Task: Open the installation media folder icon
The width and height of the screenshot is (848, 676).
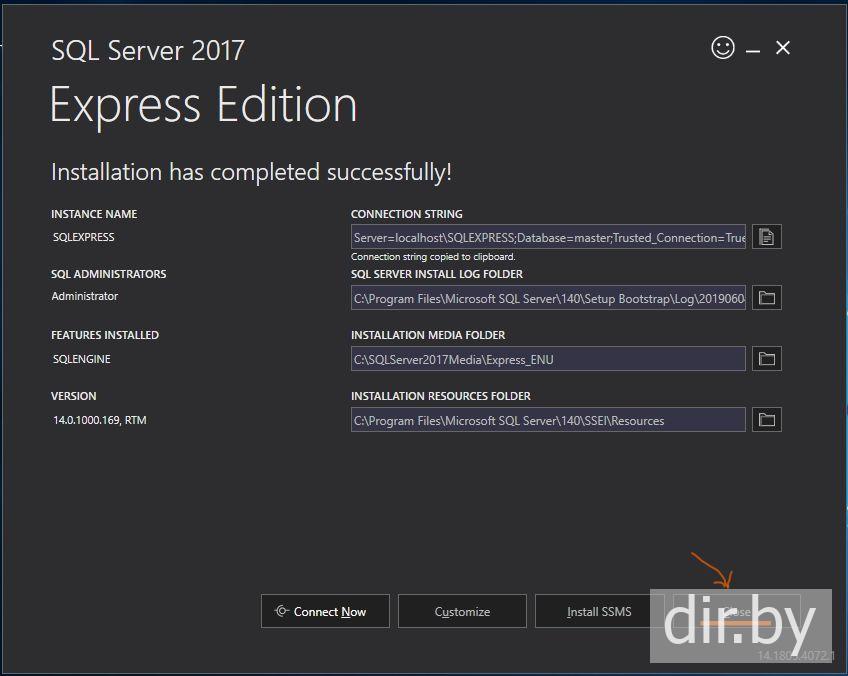Action: click(x=766, y=359)
